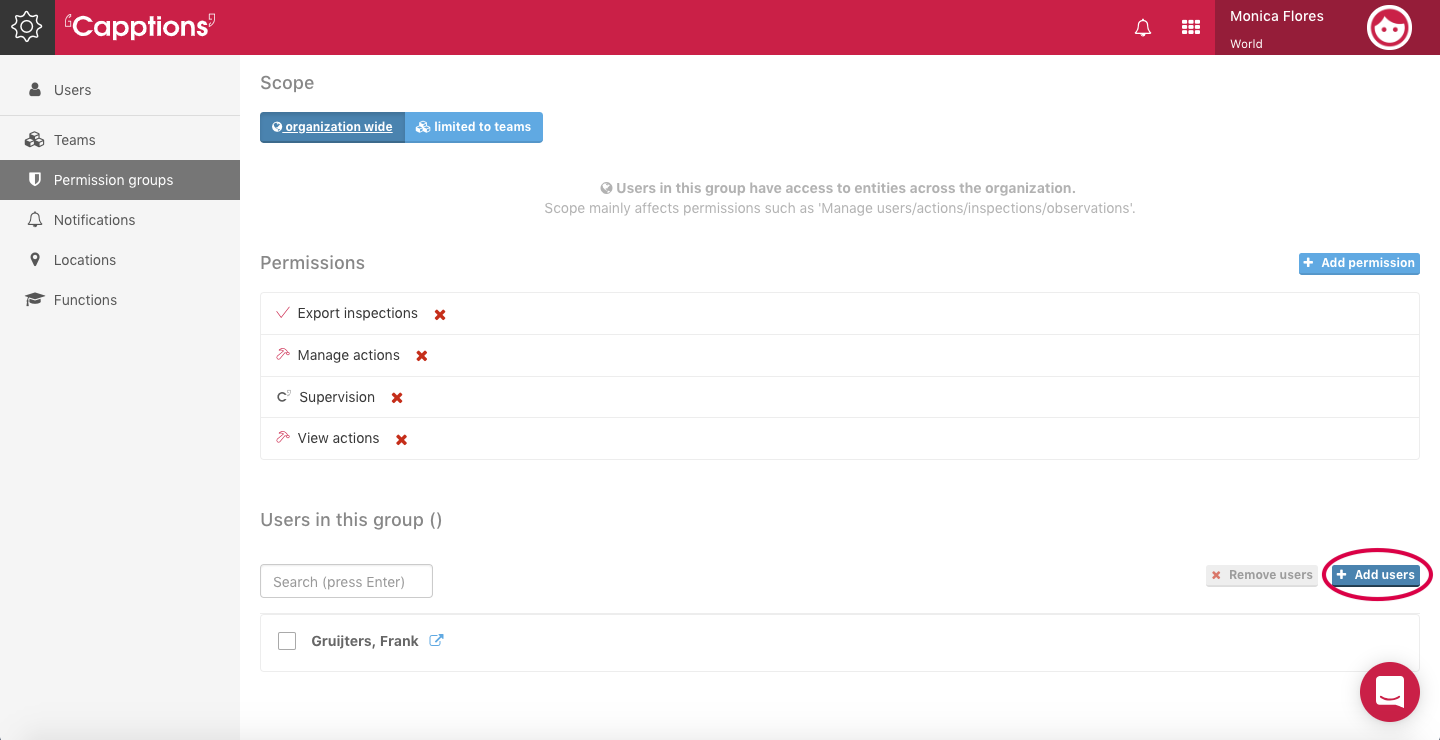Check the Gruijters, Frank checkbox
The width and height of the screenshot is (1440, 740).
(x=287, y=641)
